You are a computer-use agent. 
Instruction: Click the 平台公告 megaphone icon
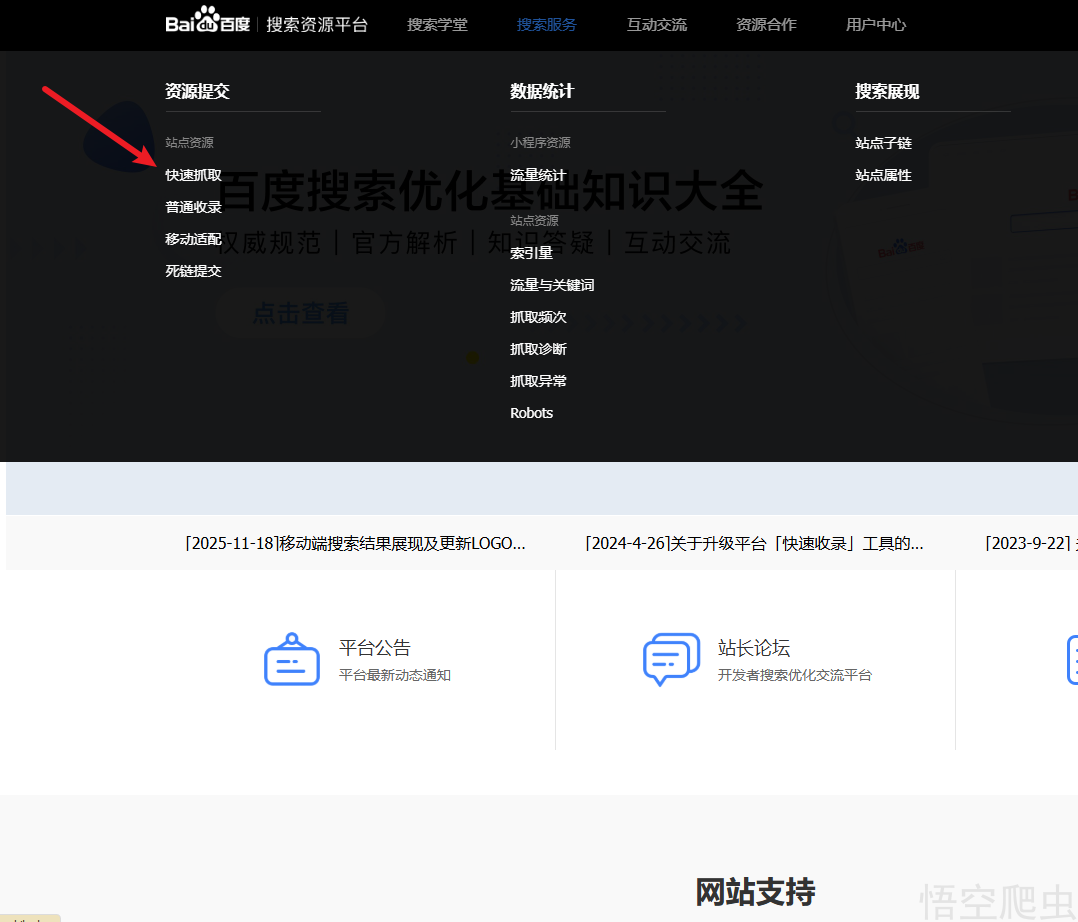[x=291, y=658]
